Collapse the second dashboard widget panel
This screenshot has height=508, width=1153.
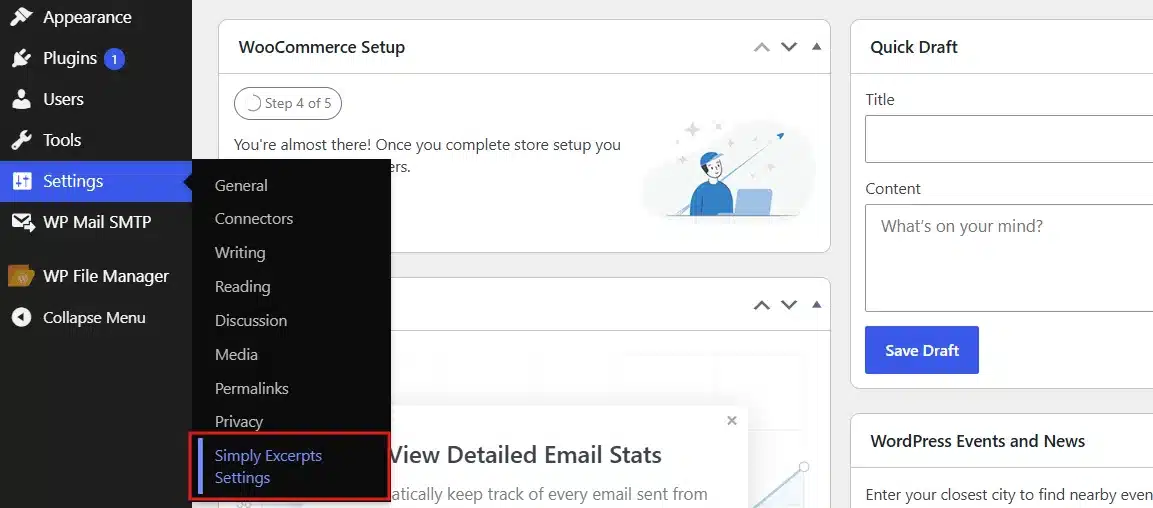(x=815, y=304)
